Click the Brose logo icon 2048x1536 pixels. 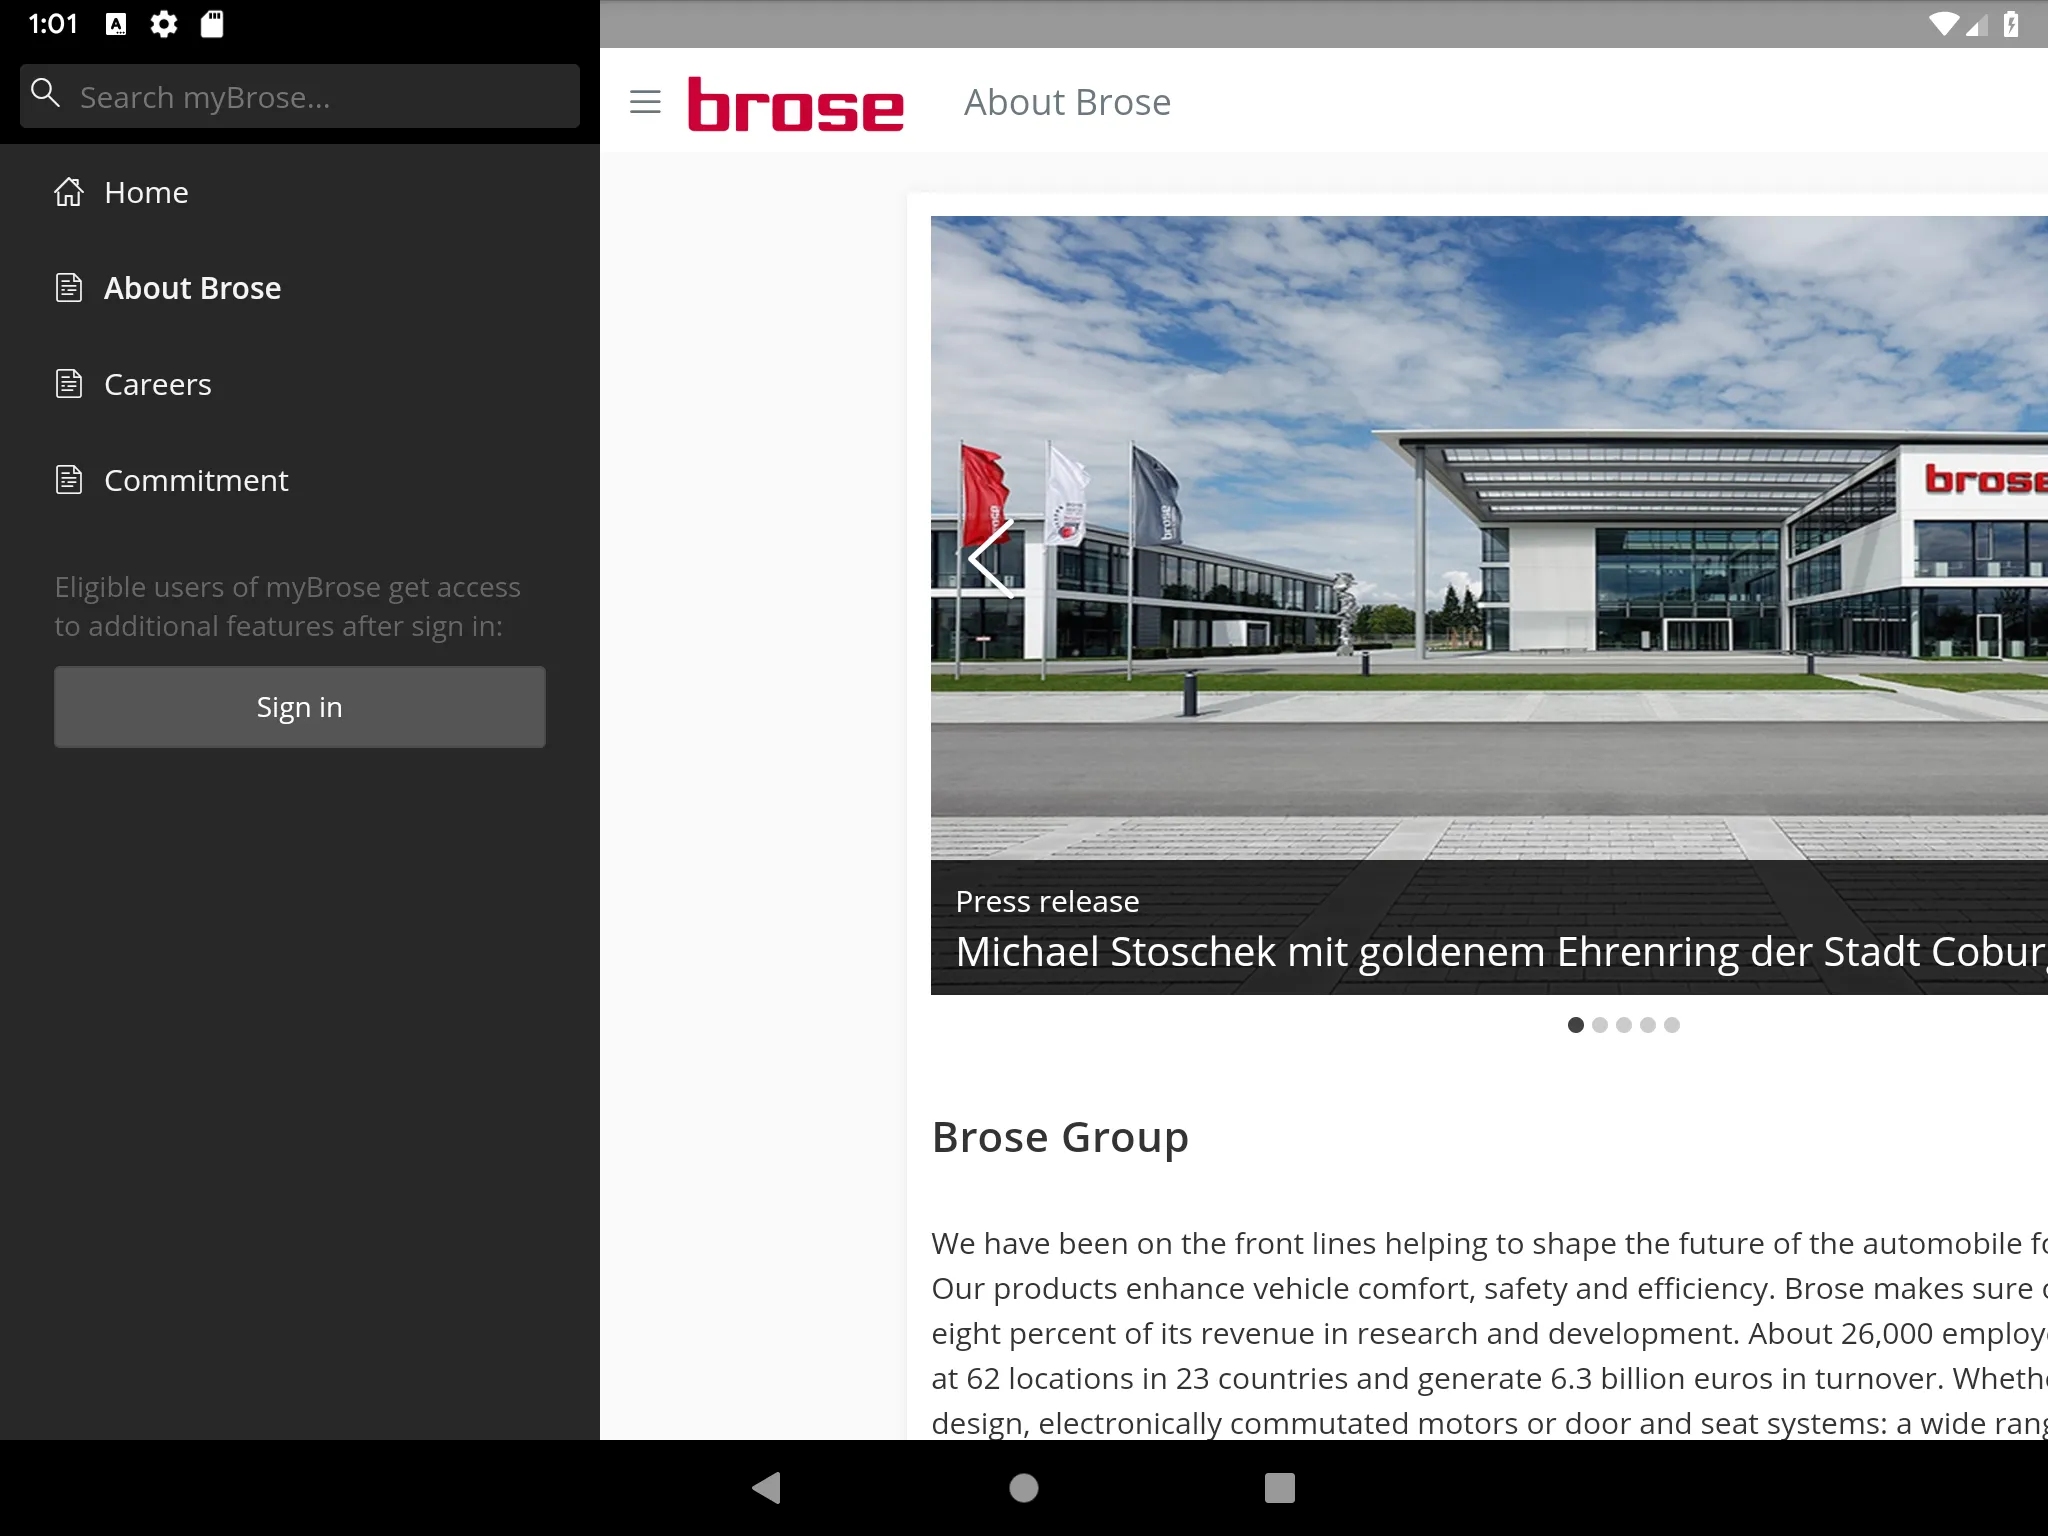[795, 102]
